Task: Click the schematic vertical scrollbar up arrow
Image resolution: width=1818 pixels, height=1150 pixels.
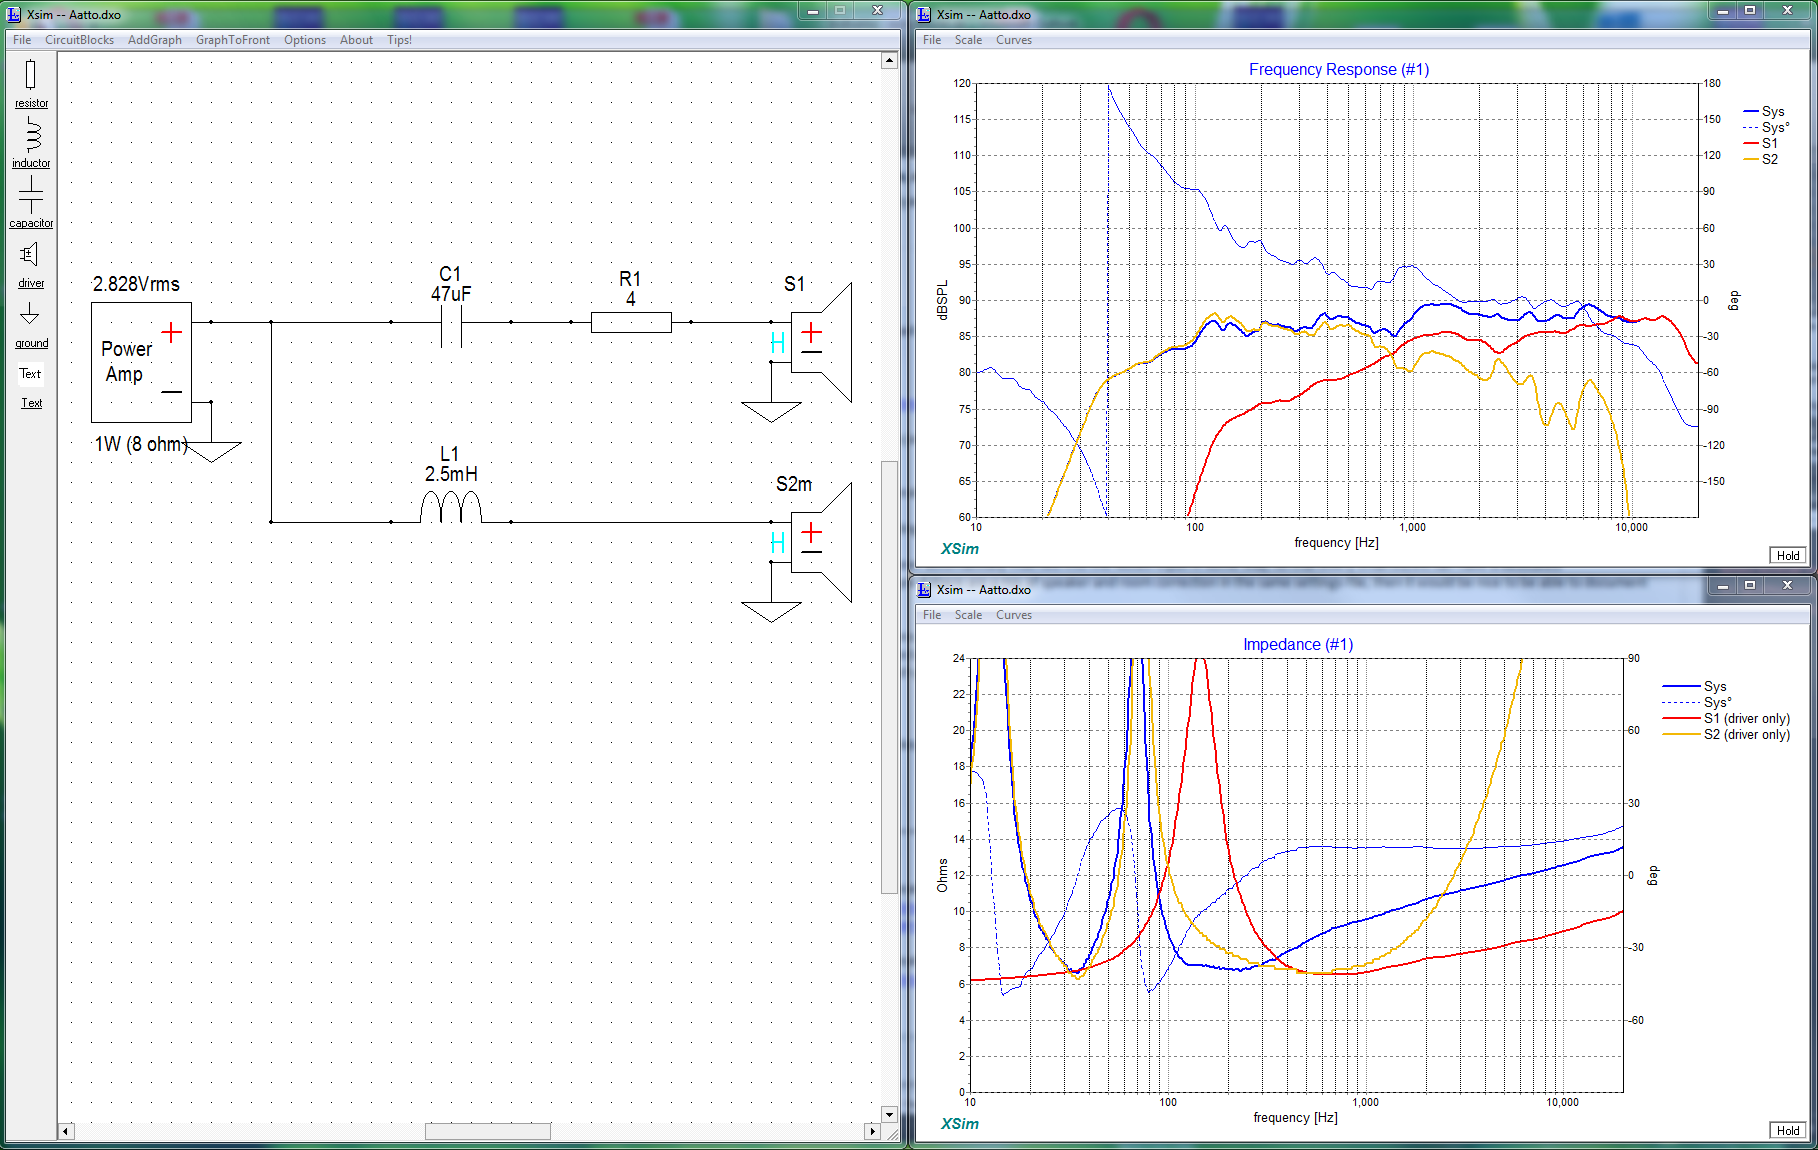Action: coord(889,60)
